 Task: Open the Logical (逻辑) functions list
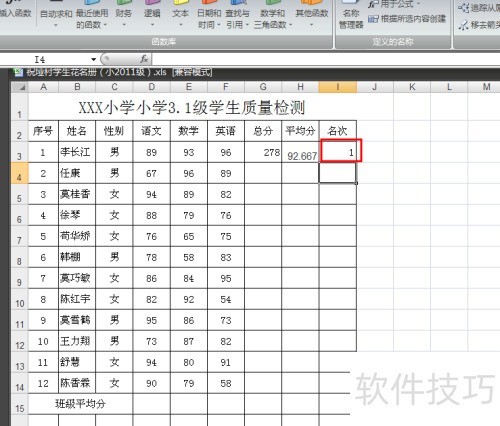(x=152, y=15)
